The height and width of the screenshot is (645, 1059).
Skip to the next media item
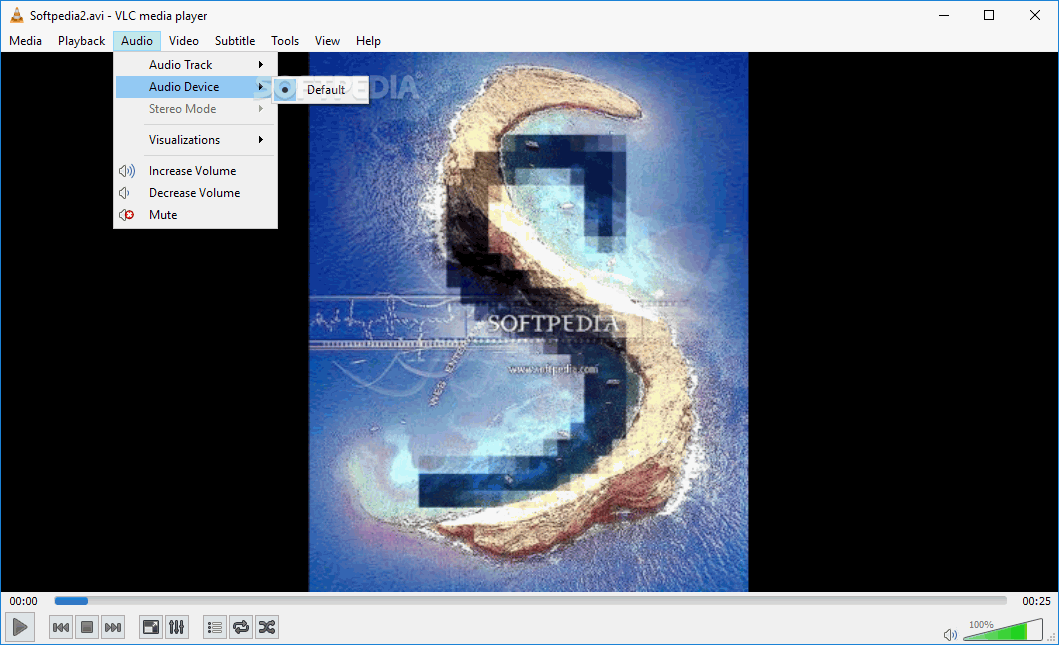(113, 627)
